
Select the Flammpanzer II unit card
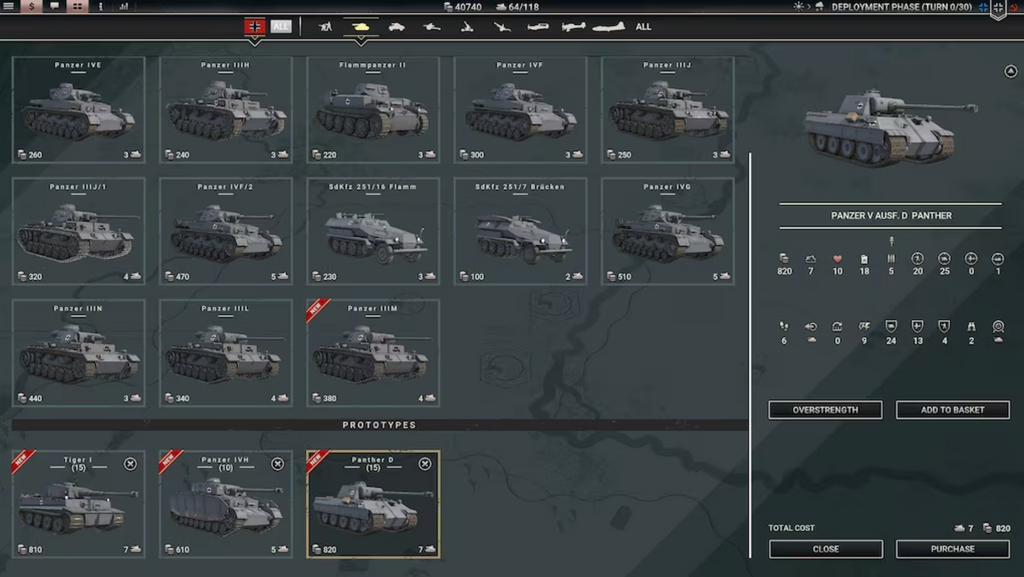373,110
